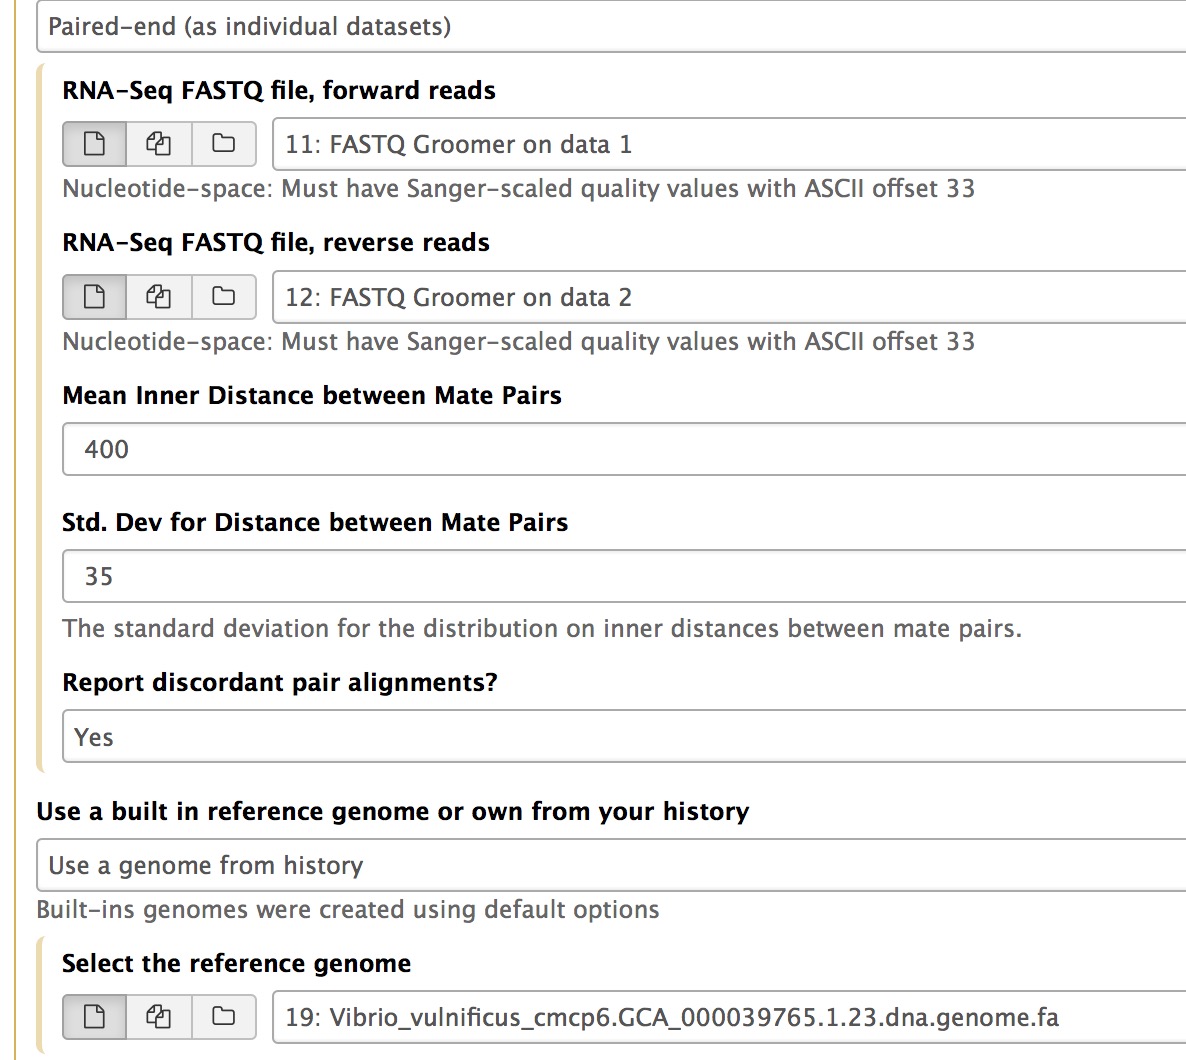Pick dataset collection folder icon for reference genome
Viewport: 1186px width, 1060px height.
[x=223, y=1017]
